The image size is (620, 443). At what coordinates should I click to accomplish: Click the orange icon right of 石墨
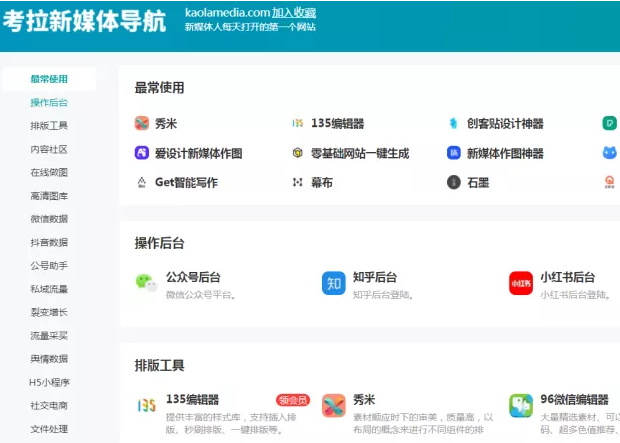point(609,182)
